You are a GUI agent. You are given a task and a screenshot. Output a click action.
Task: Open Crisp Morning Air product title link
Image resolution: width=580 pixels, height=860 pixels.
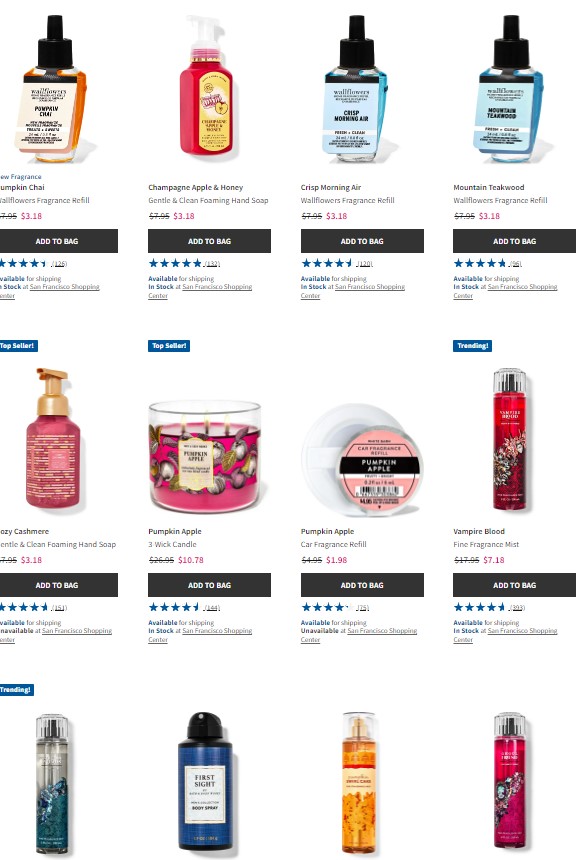(x=331, y=188)
